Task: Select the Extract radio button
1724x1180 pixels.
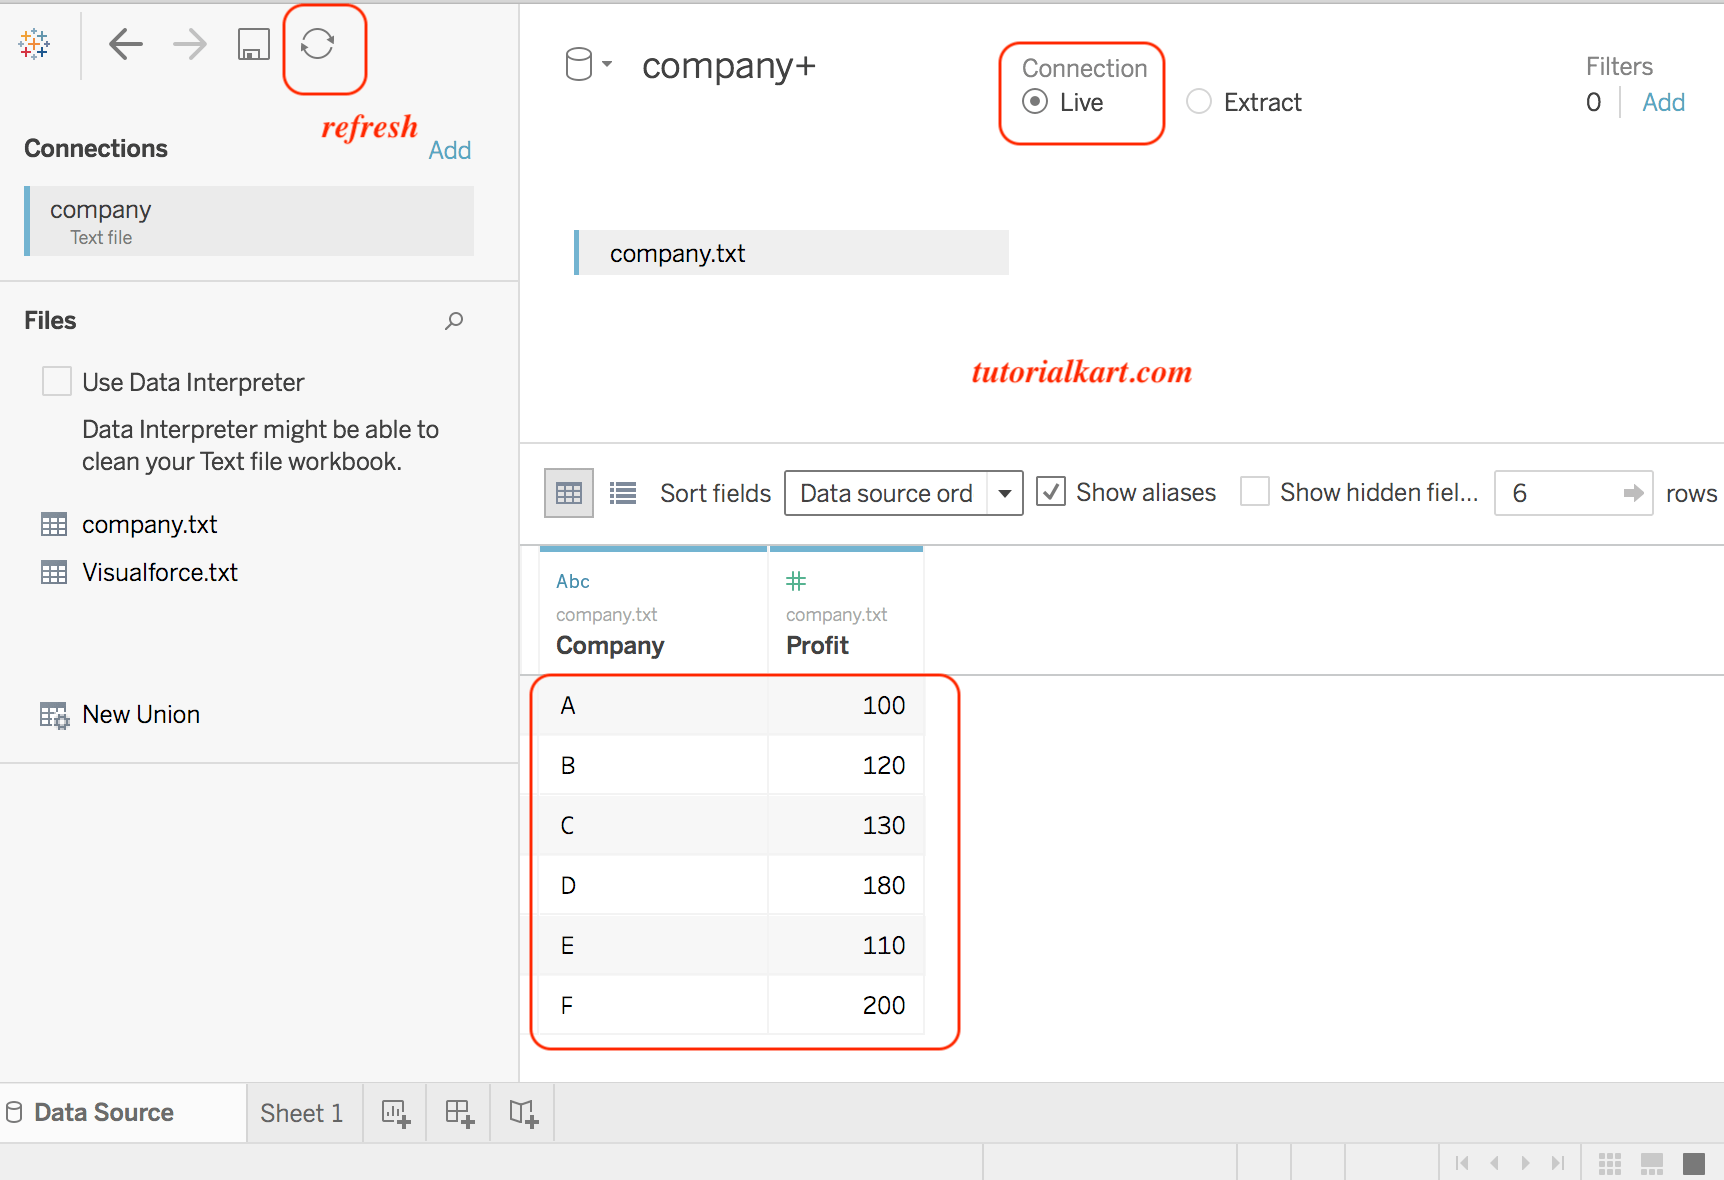Action: [x=1198, y=101]
